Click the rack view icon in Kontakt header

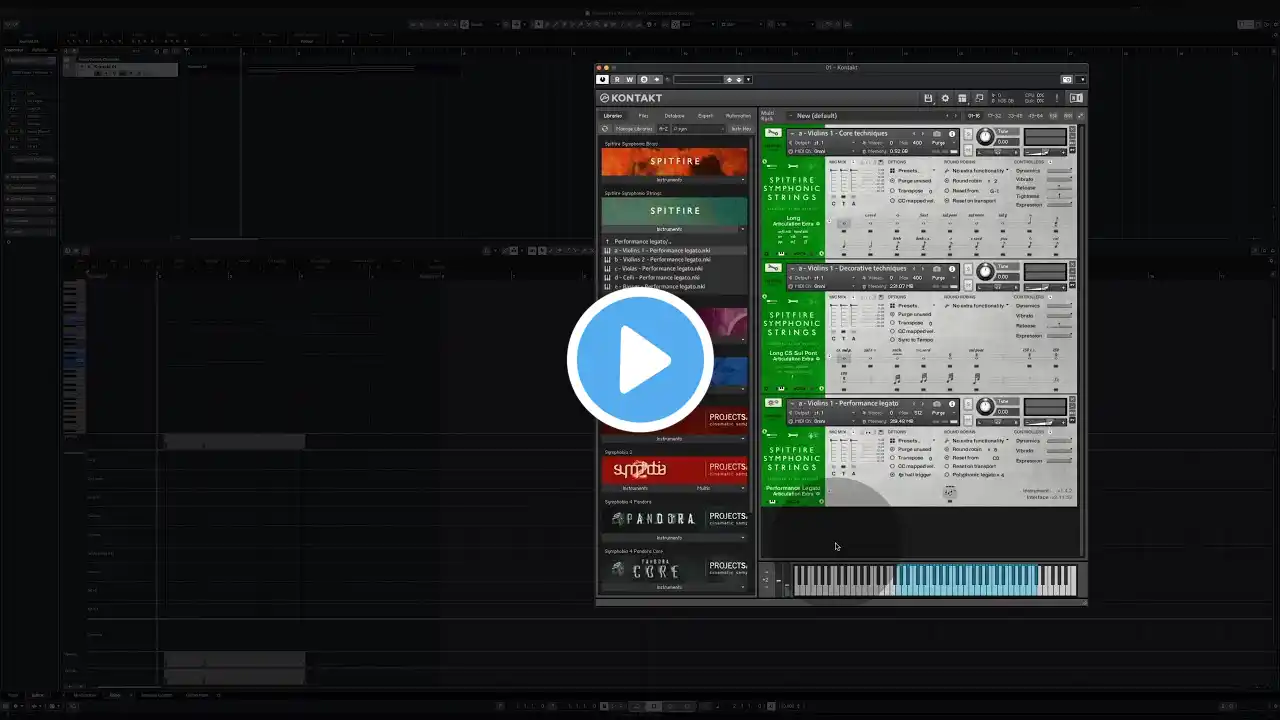(x=962, y=98)
